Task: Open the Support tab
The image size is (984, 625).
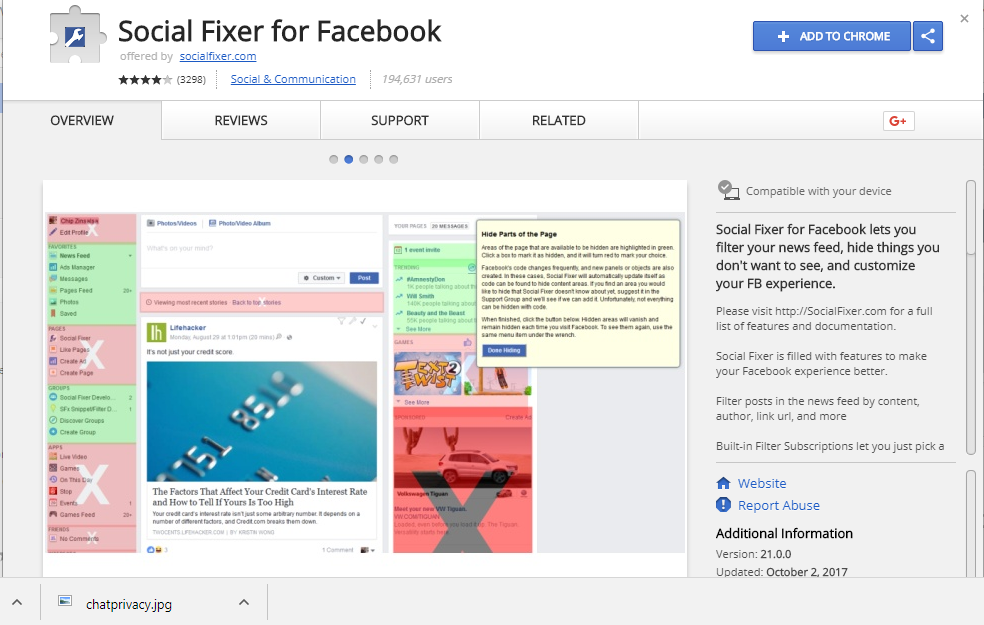Action: pyautogui.click(x=400, y=120)
